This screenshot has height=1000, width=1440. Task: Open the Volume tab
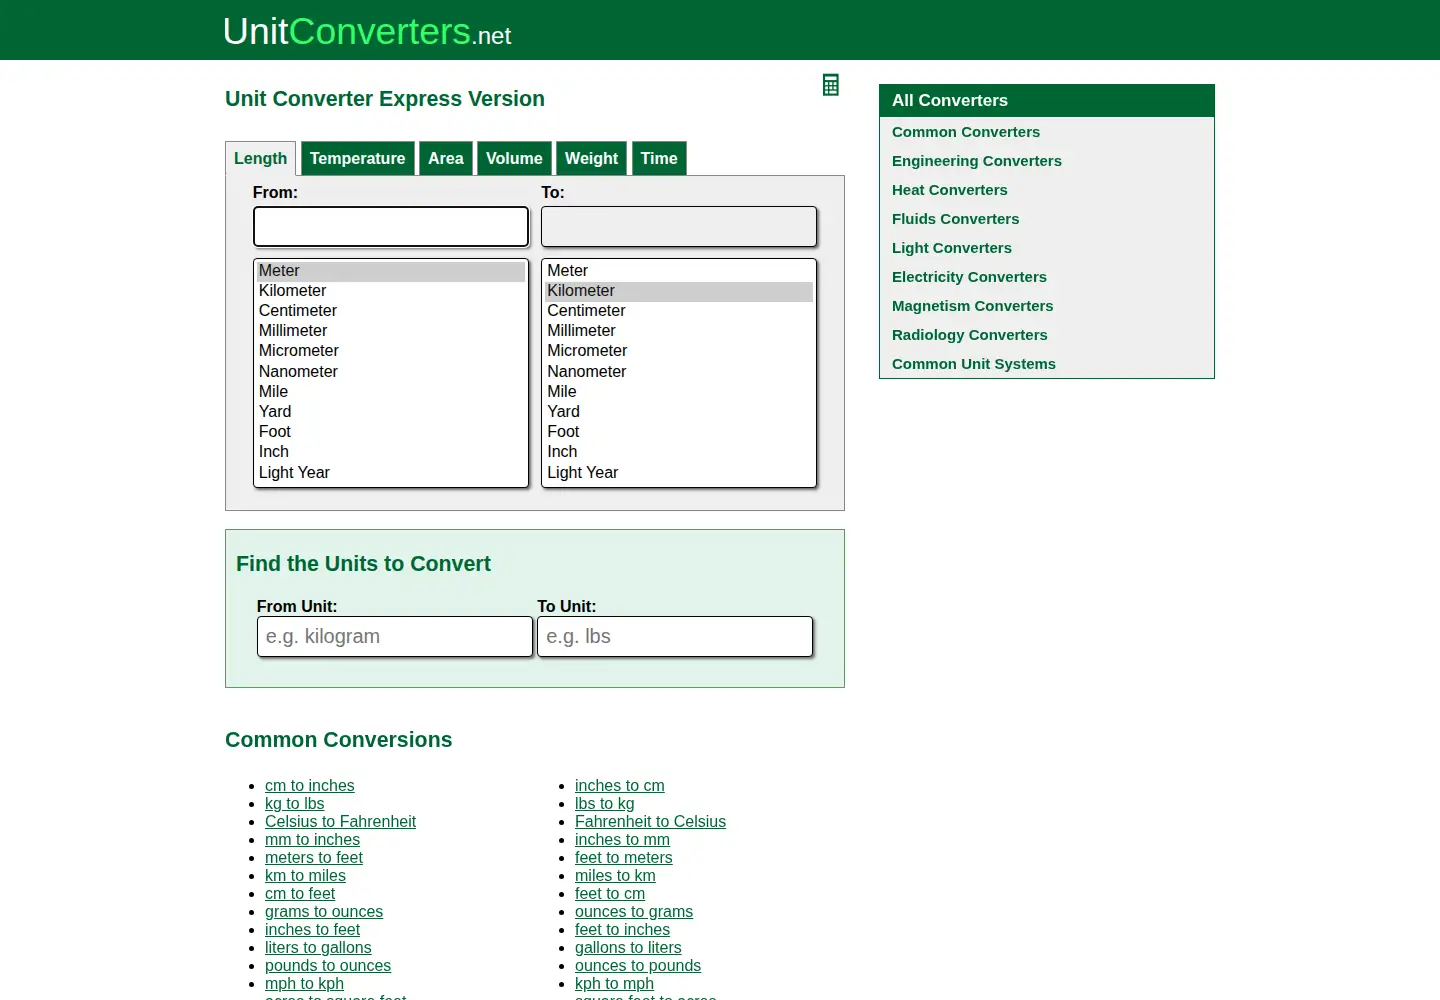point(514,158)
